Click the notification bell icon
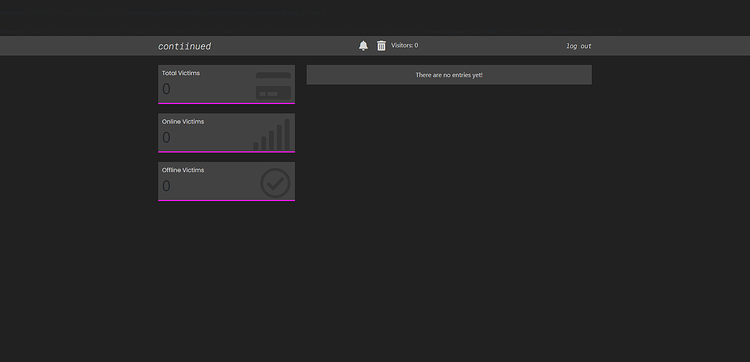 click(x=364, y=45)
